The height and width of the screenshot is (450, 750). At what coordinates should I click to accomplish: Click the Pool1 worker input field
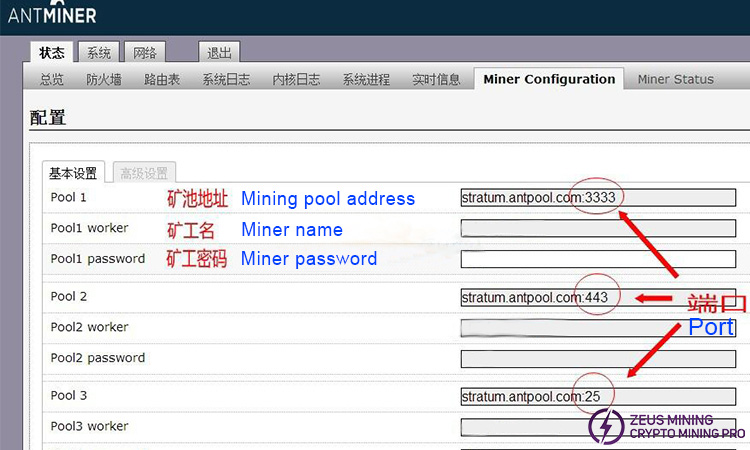598,228
